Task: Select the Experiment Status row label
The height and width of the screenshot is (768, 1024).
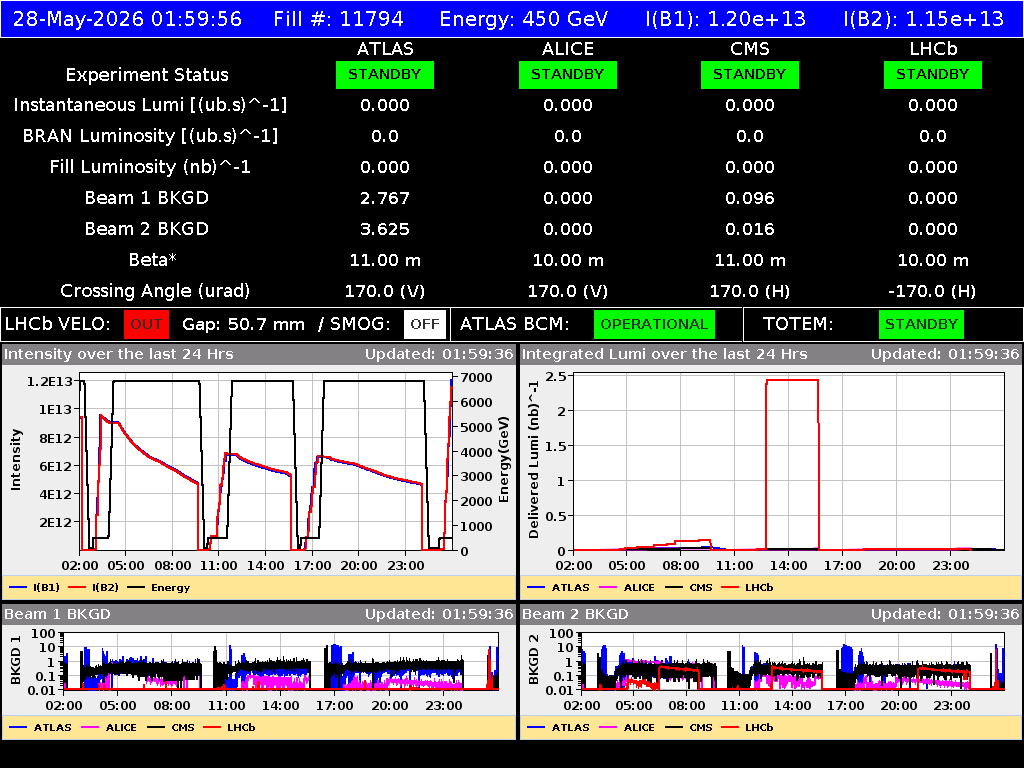Action: (x=147, y=75)
